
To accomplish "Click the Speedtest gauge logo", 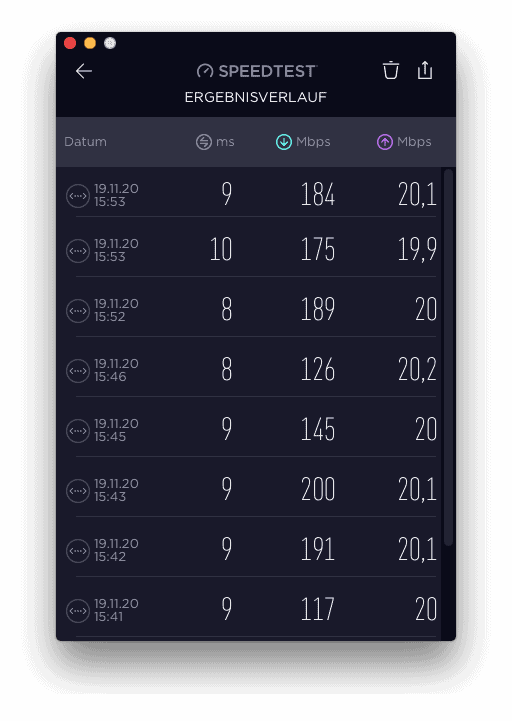I will pyautogui.click(x=205, y=71).
